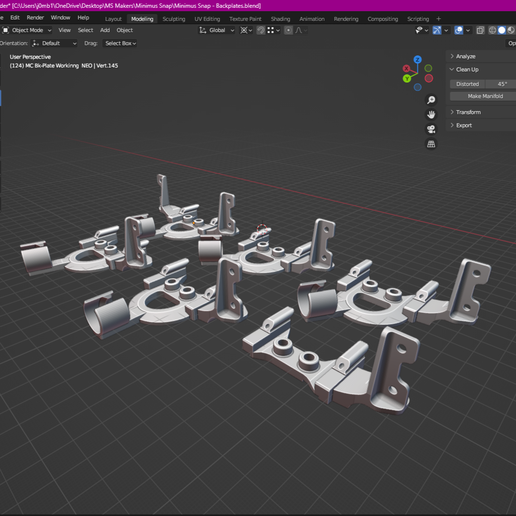Switch to the Compositing workspace tab
Viewport: 516px width, 516px height.
pyautogui.click(x=382, y=19)
